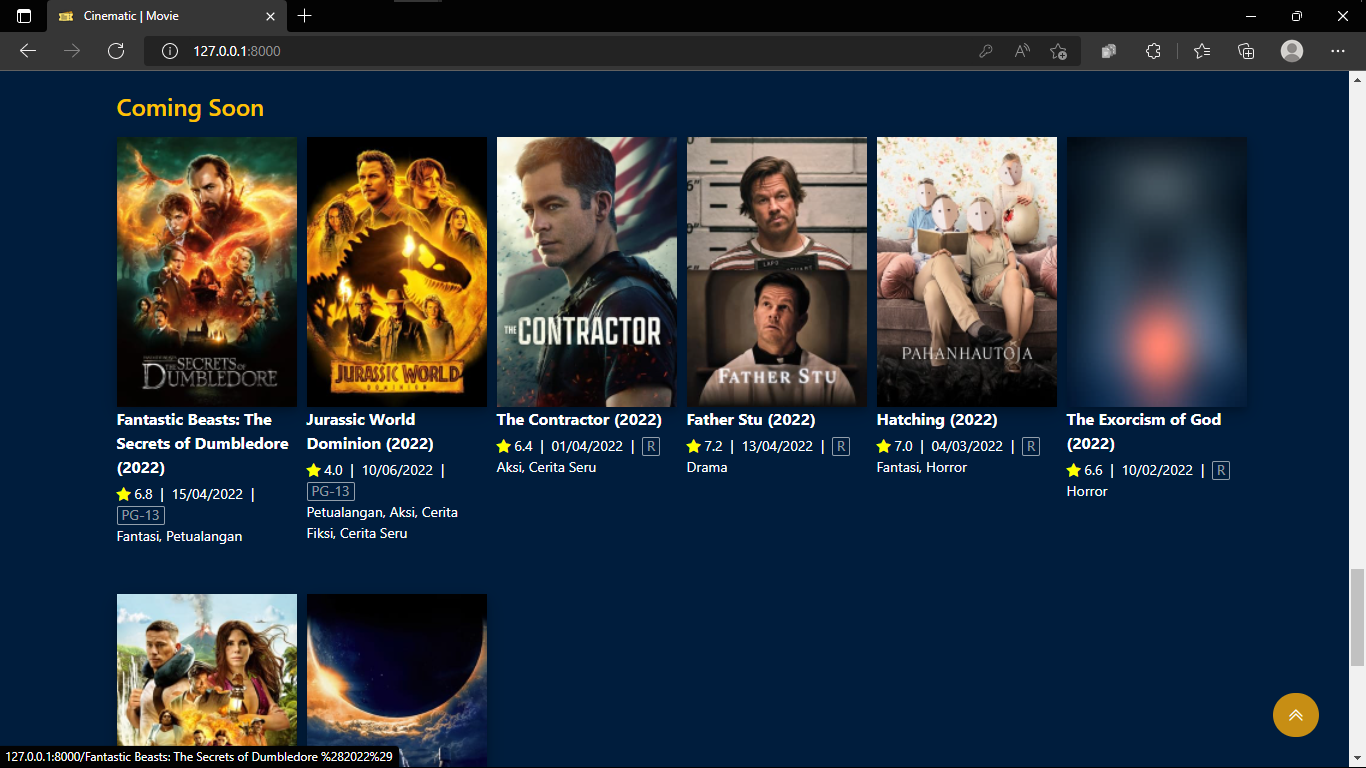Open Hatching Pahanhautoja poster

tap(967, 272)
